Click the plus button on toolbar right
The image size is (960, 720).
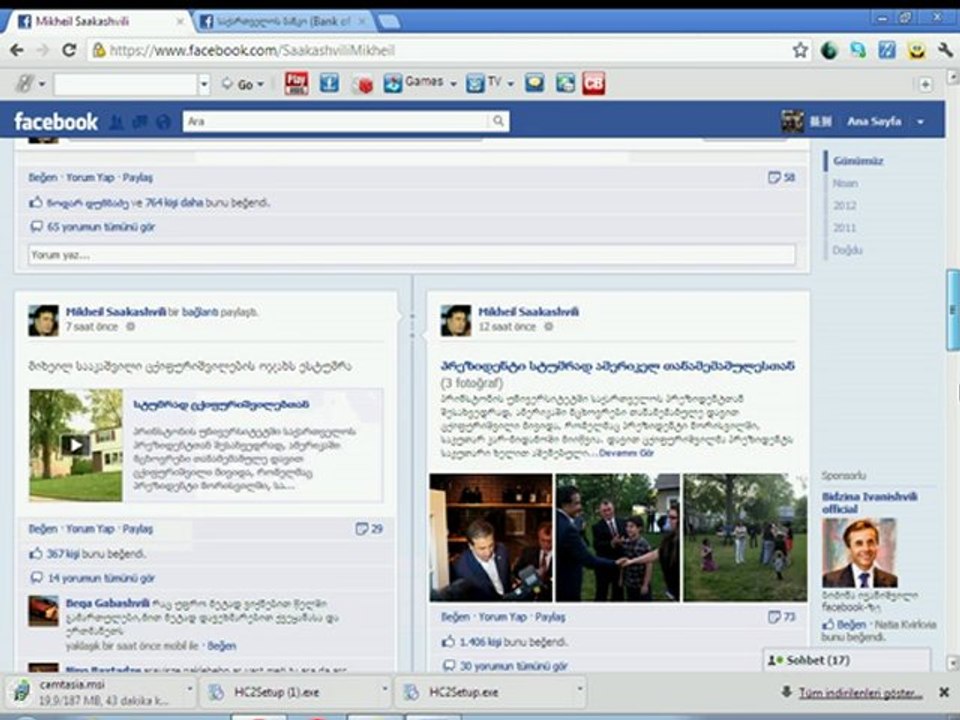[925, 84]
